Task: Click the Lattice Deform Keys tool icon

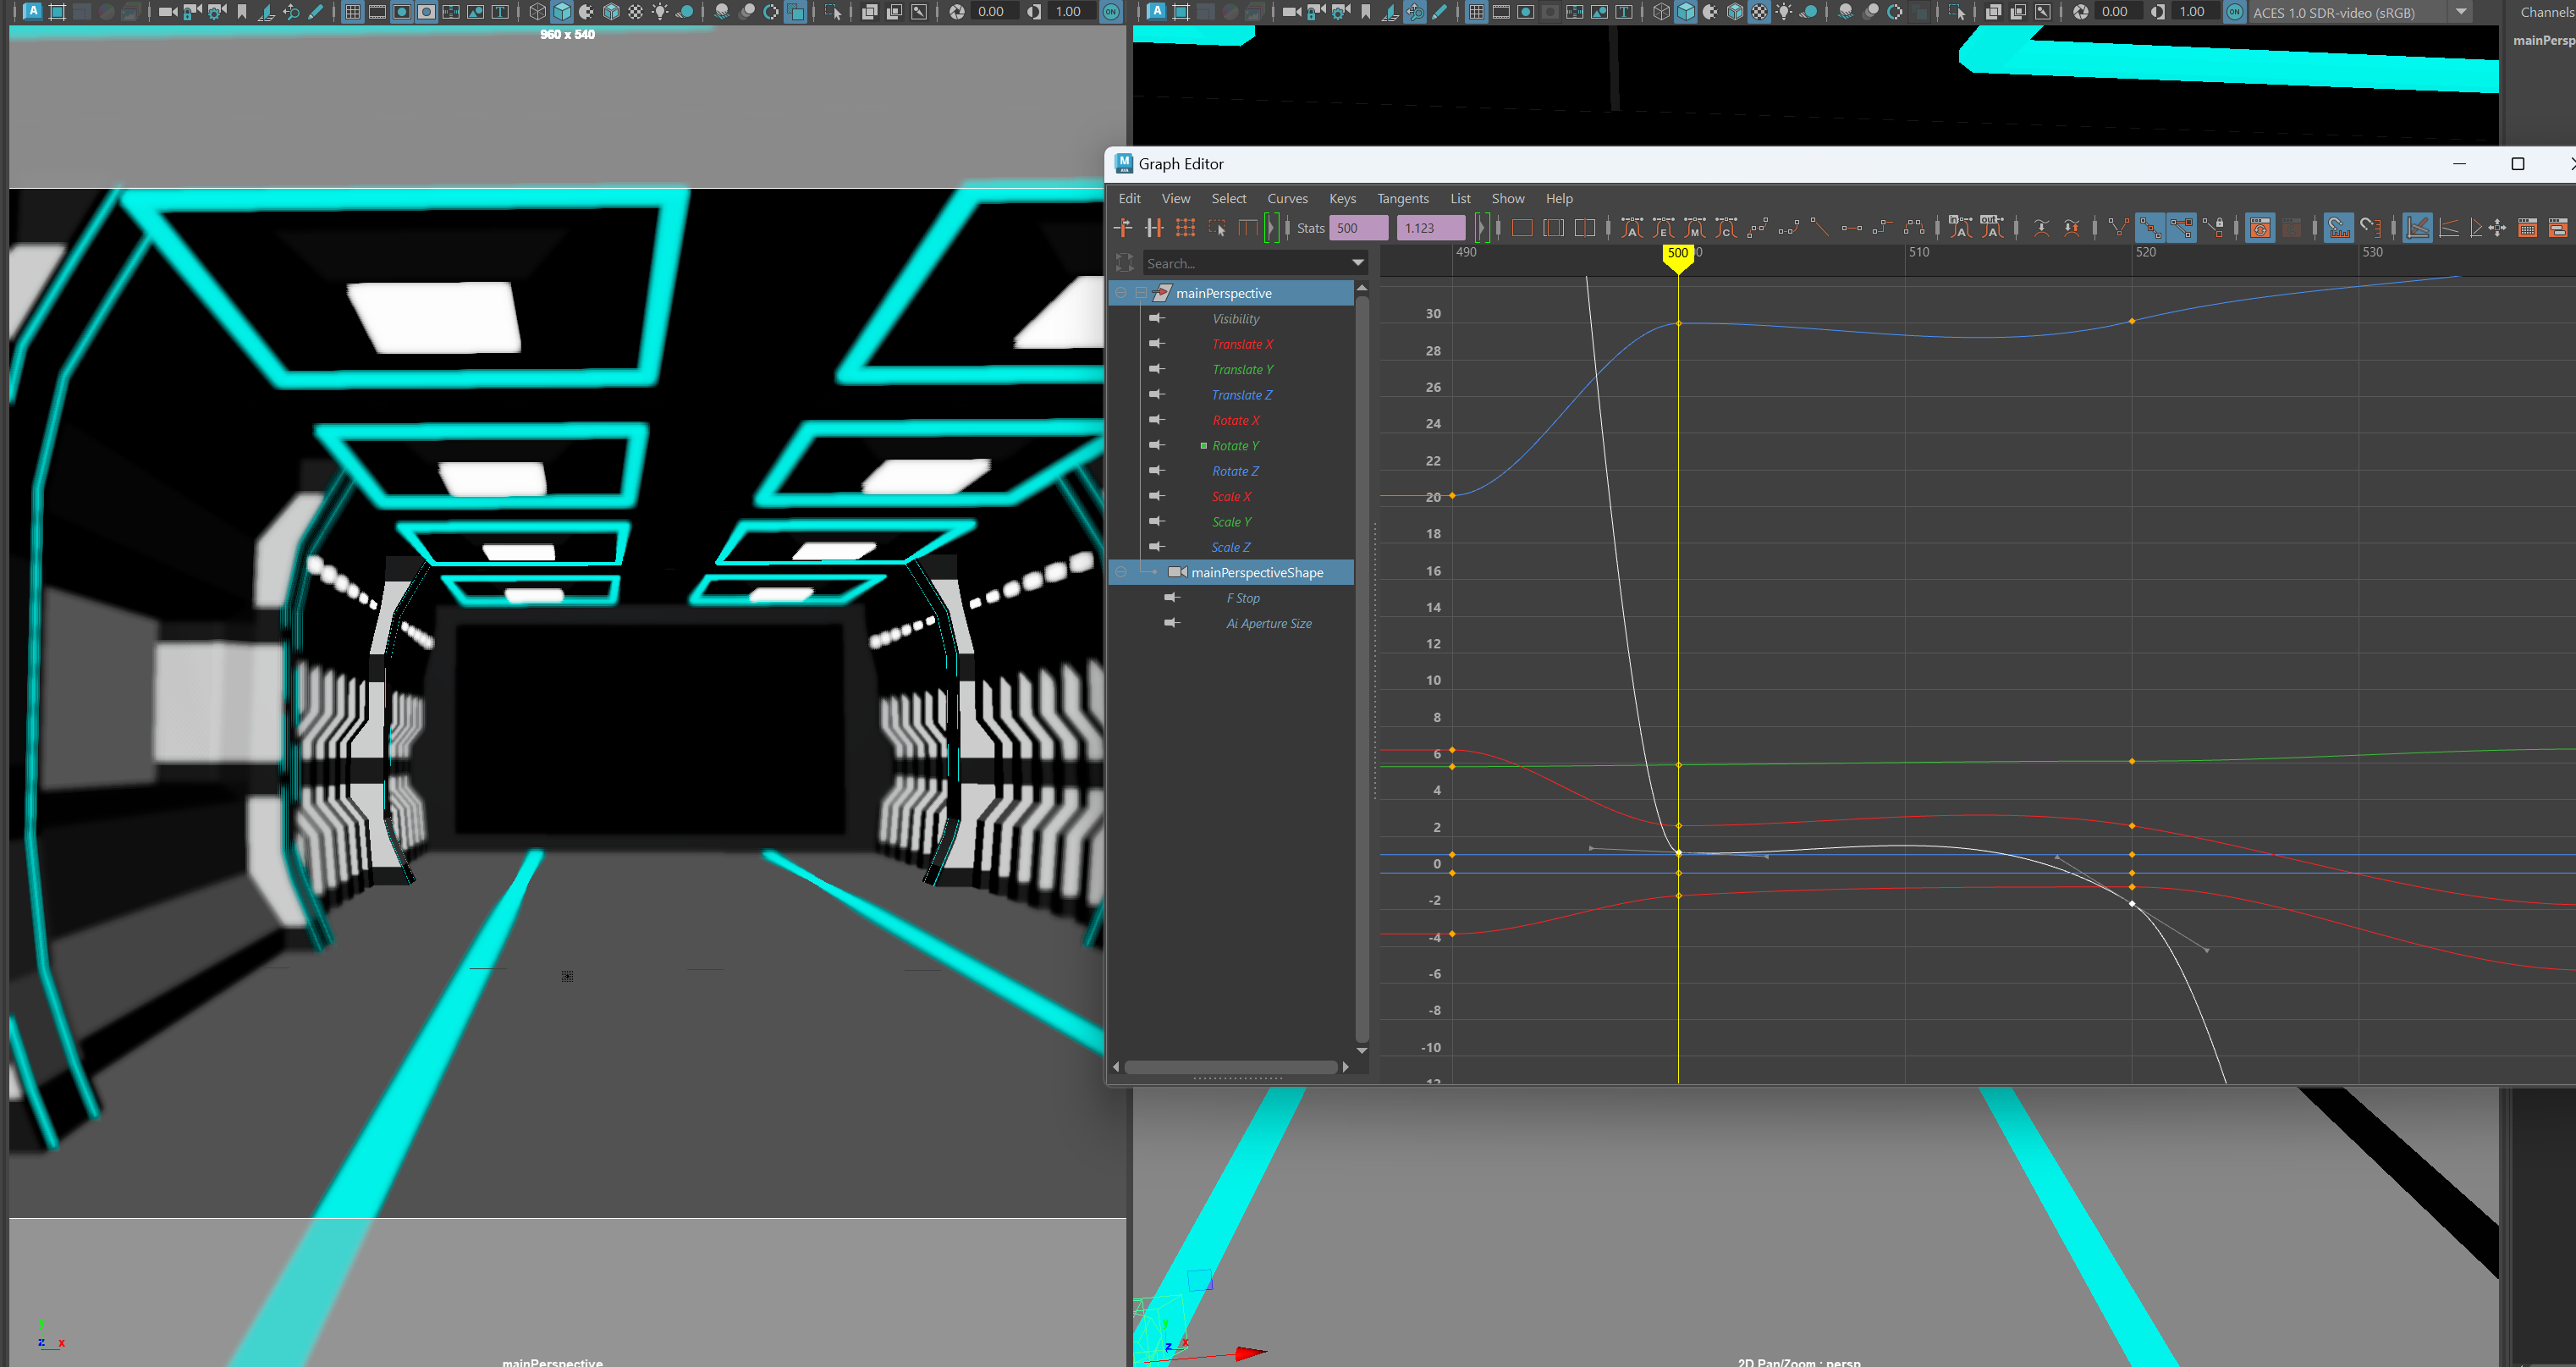Action: 1185,228
